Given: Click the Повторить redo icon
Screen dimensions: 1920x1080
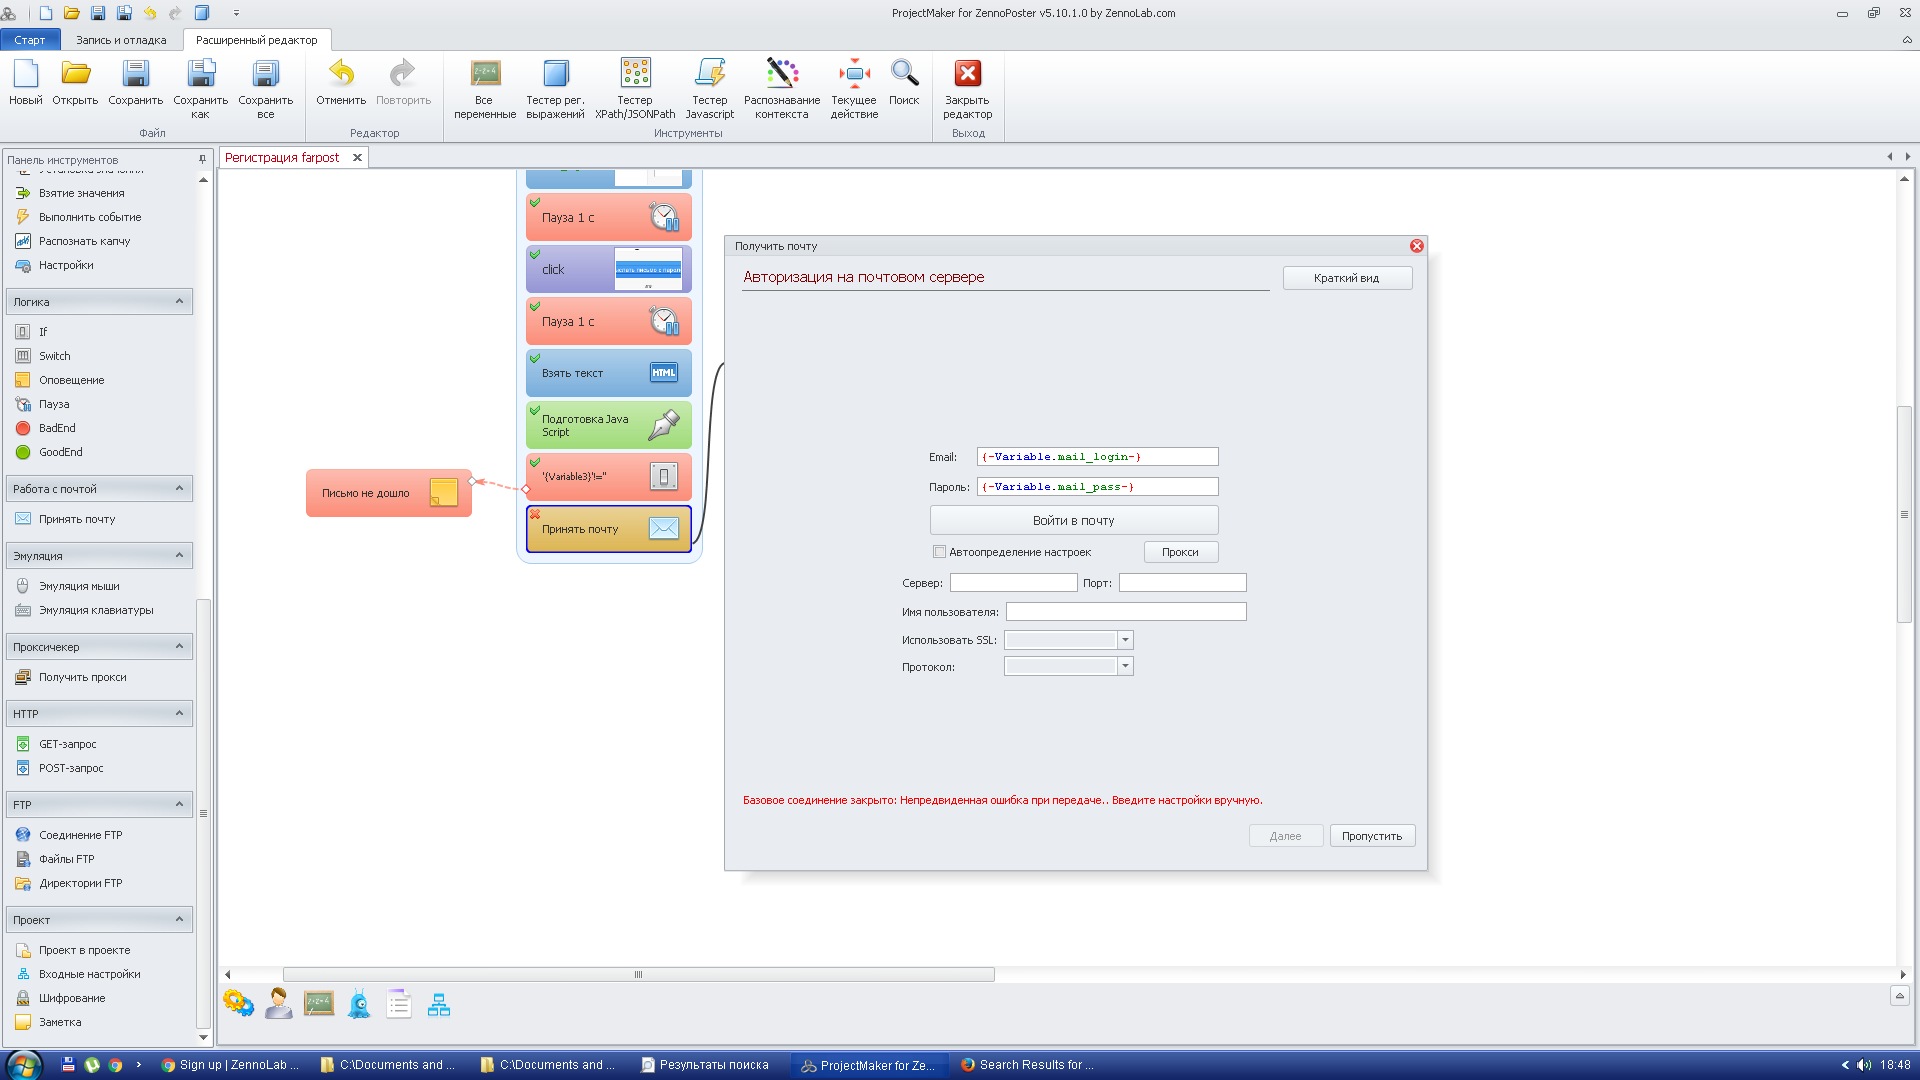Looking at the screenshot, I should (x=403, y=82).
